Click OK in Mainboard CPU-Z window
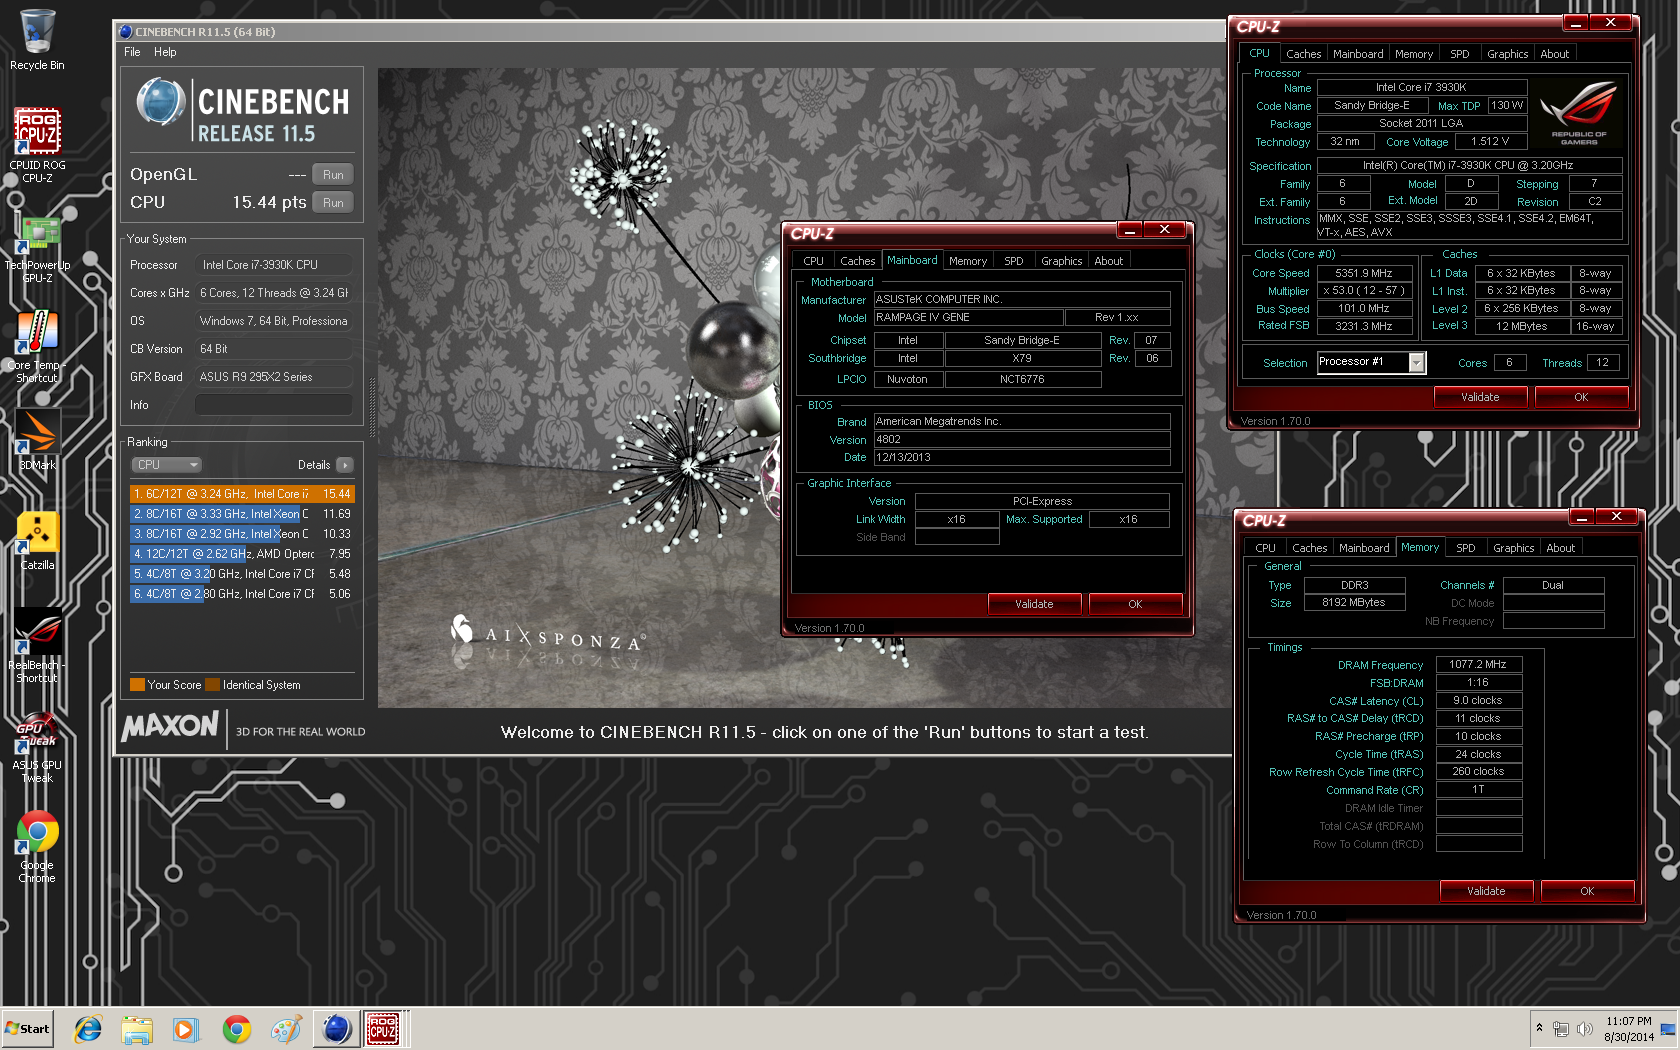1680x1050 pixels. click(1135, 604)
